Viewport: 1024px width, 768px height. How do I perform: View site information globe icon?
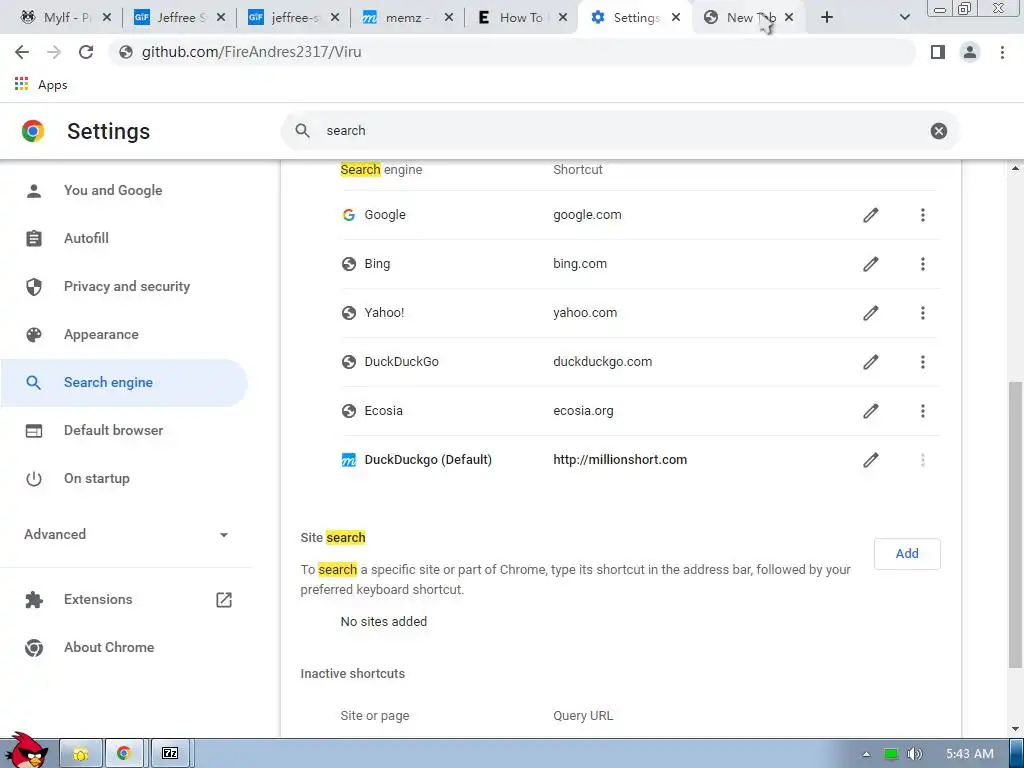(x=125, y=52)
